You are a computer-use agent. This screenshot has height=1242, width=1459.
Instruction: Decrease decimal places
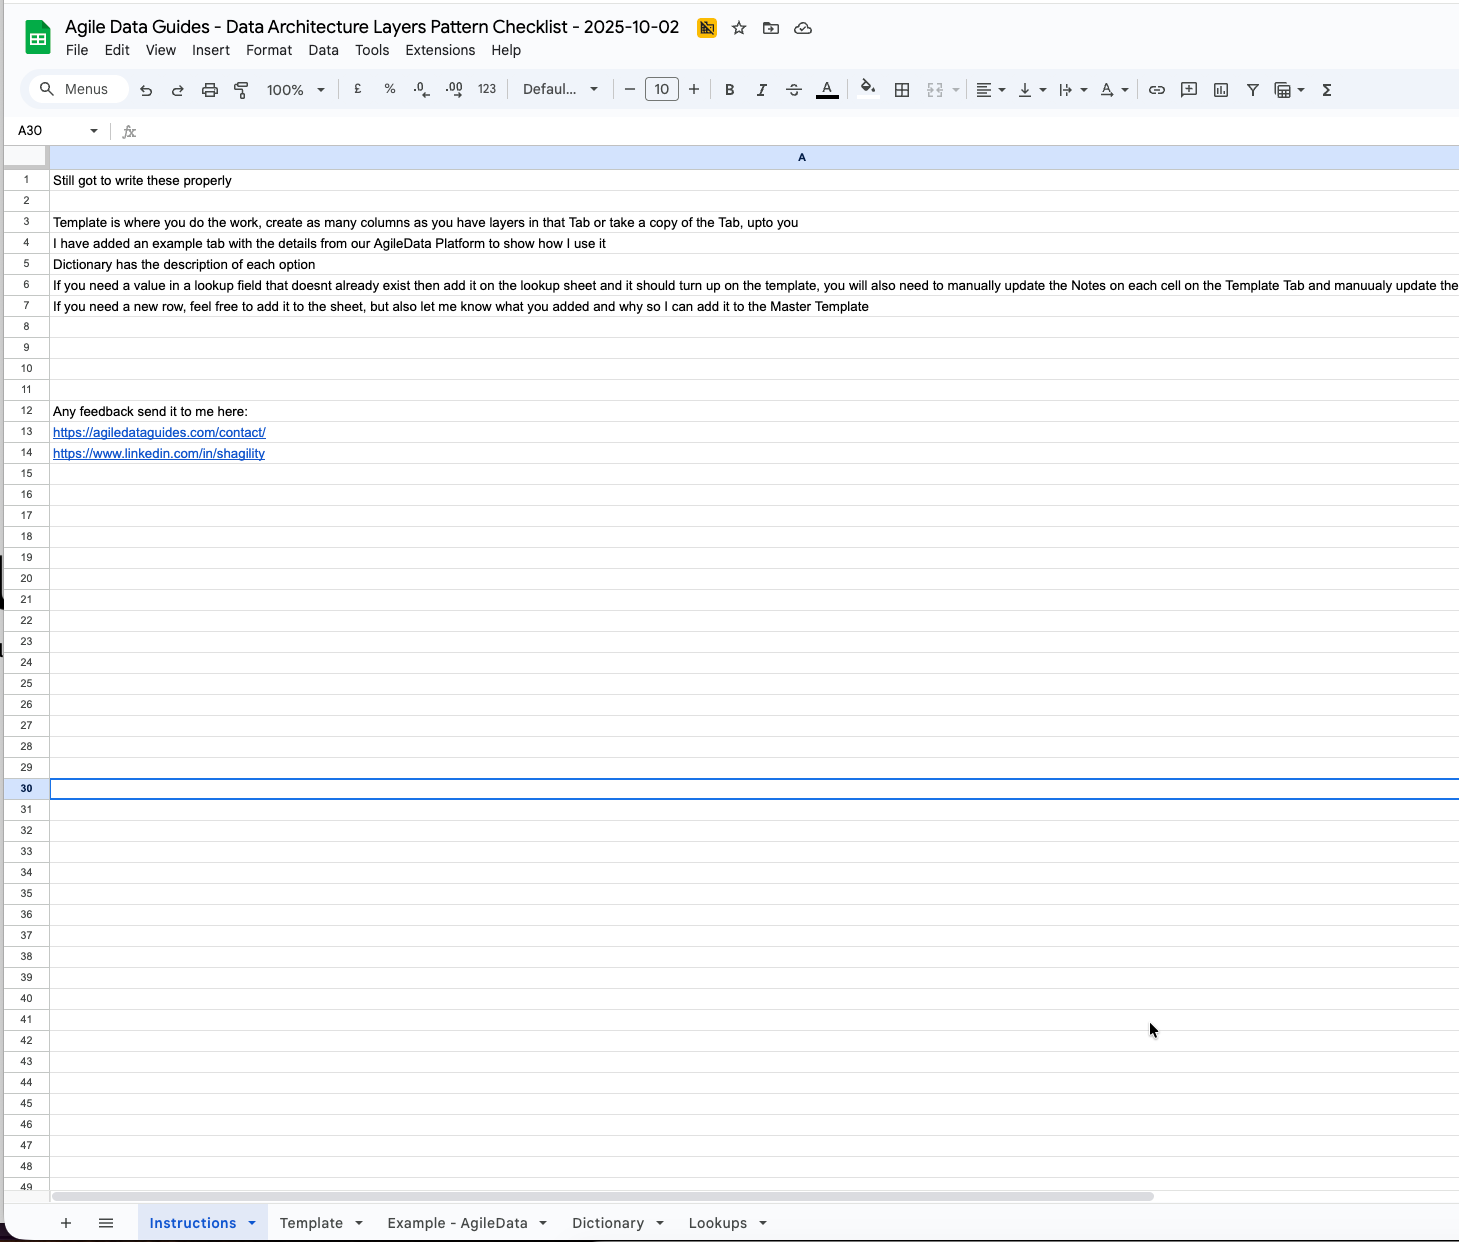pos(422,89)
